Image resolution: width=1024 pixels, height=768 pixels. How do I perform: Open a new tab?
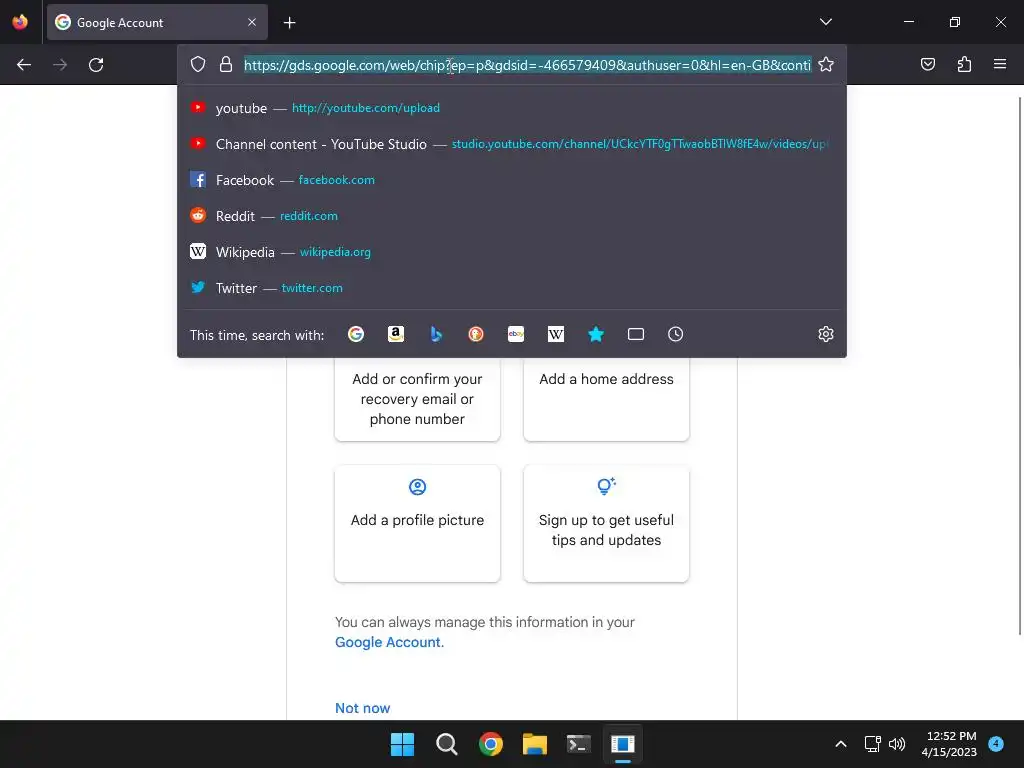pyautogui.click(x=289, y=23)
